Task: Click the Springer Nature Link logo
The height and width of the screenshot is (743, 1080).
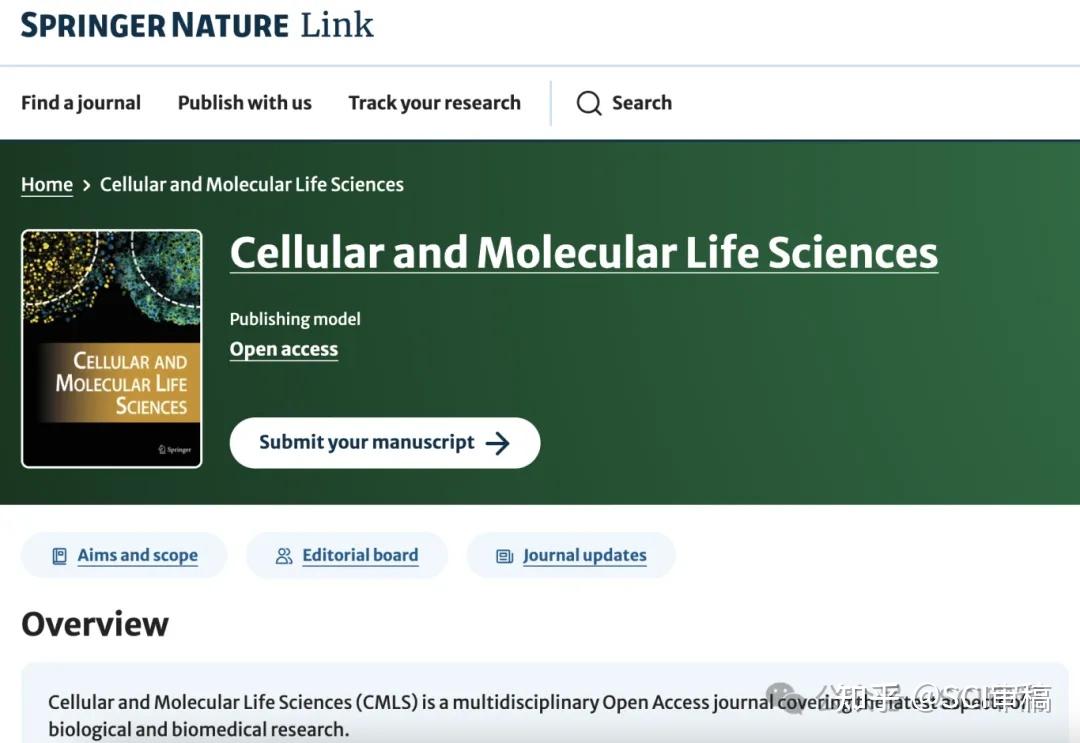Action: click(x=195, y=25)
